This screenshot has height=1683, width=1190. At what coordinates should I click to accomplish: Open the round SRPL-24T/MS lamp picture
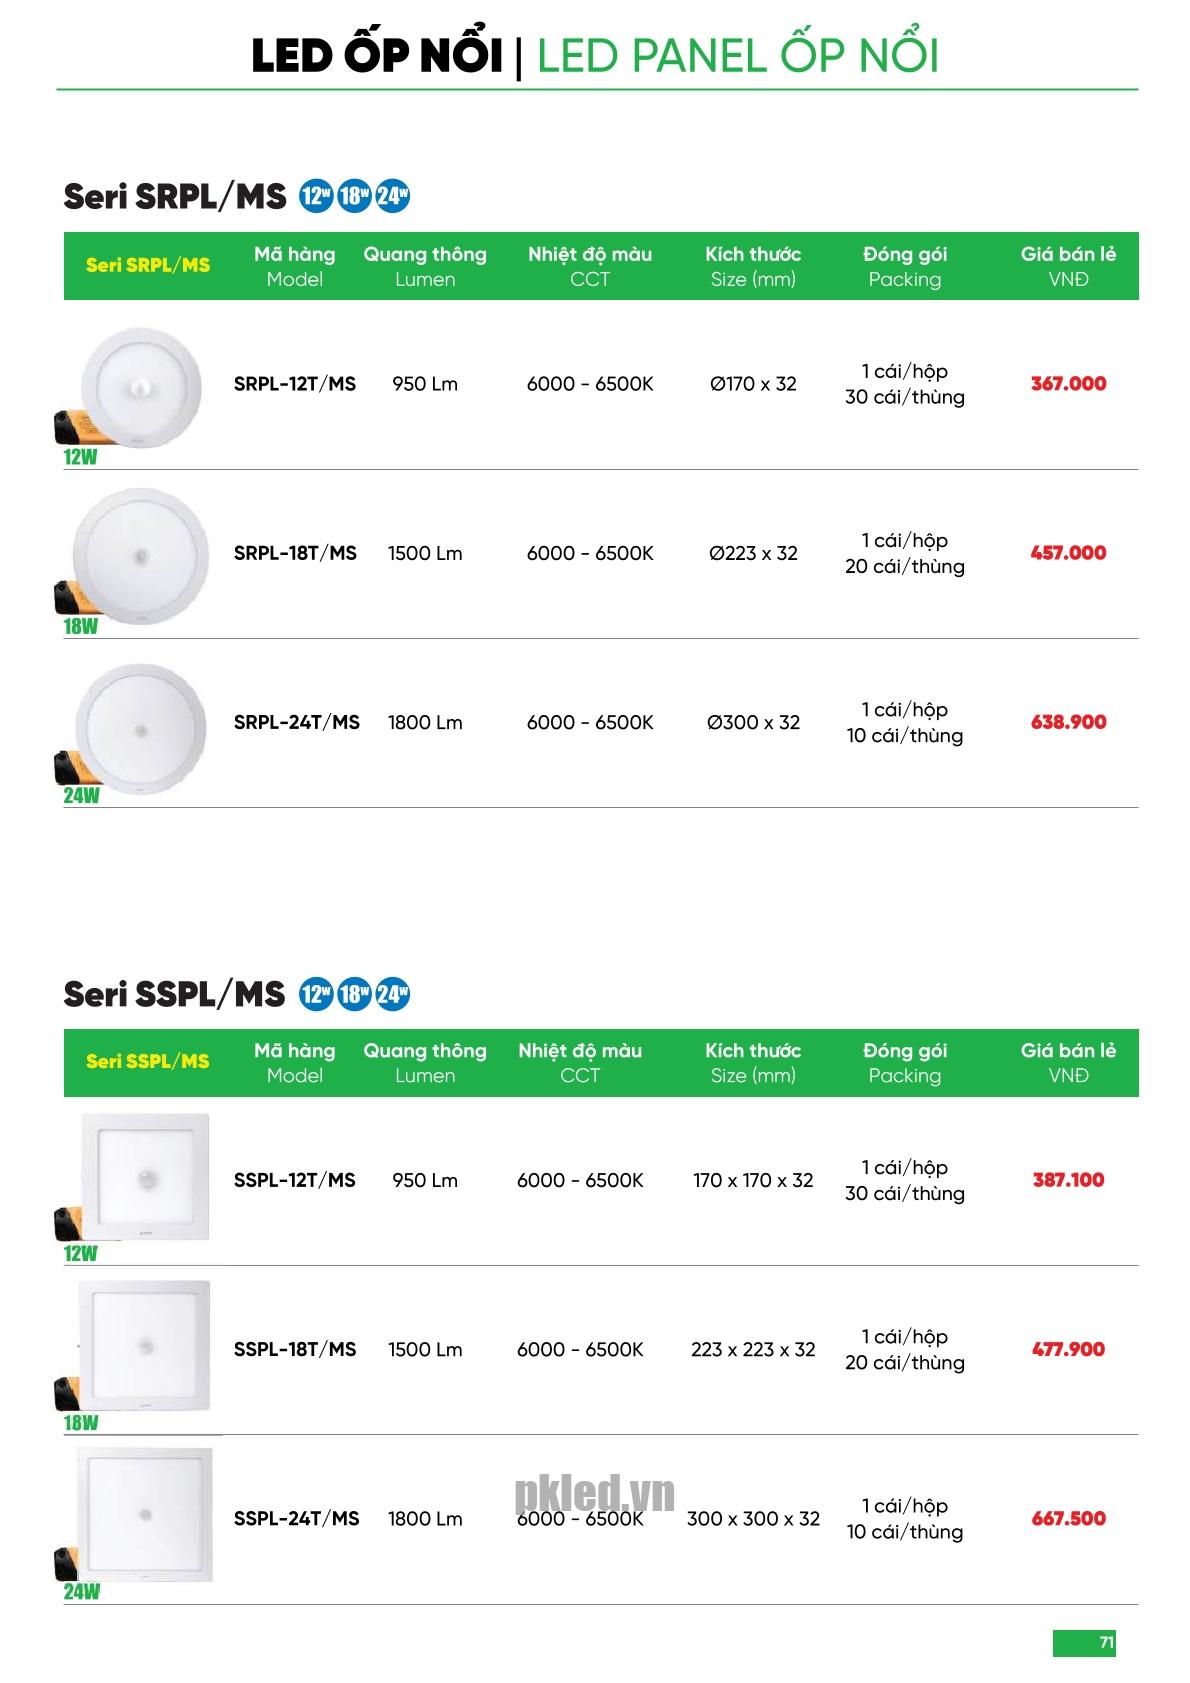(141, 724)
